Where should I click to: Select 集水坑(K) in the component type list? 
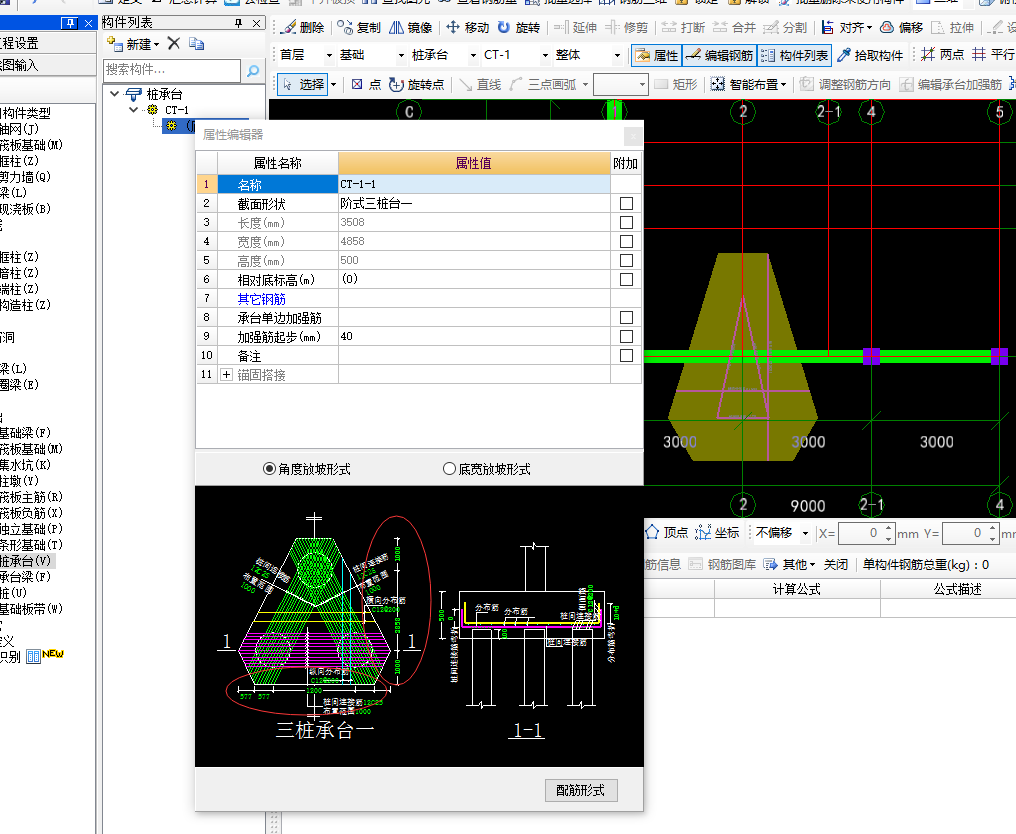25,465
